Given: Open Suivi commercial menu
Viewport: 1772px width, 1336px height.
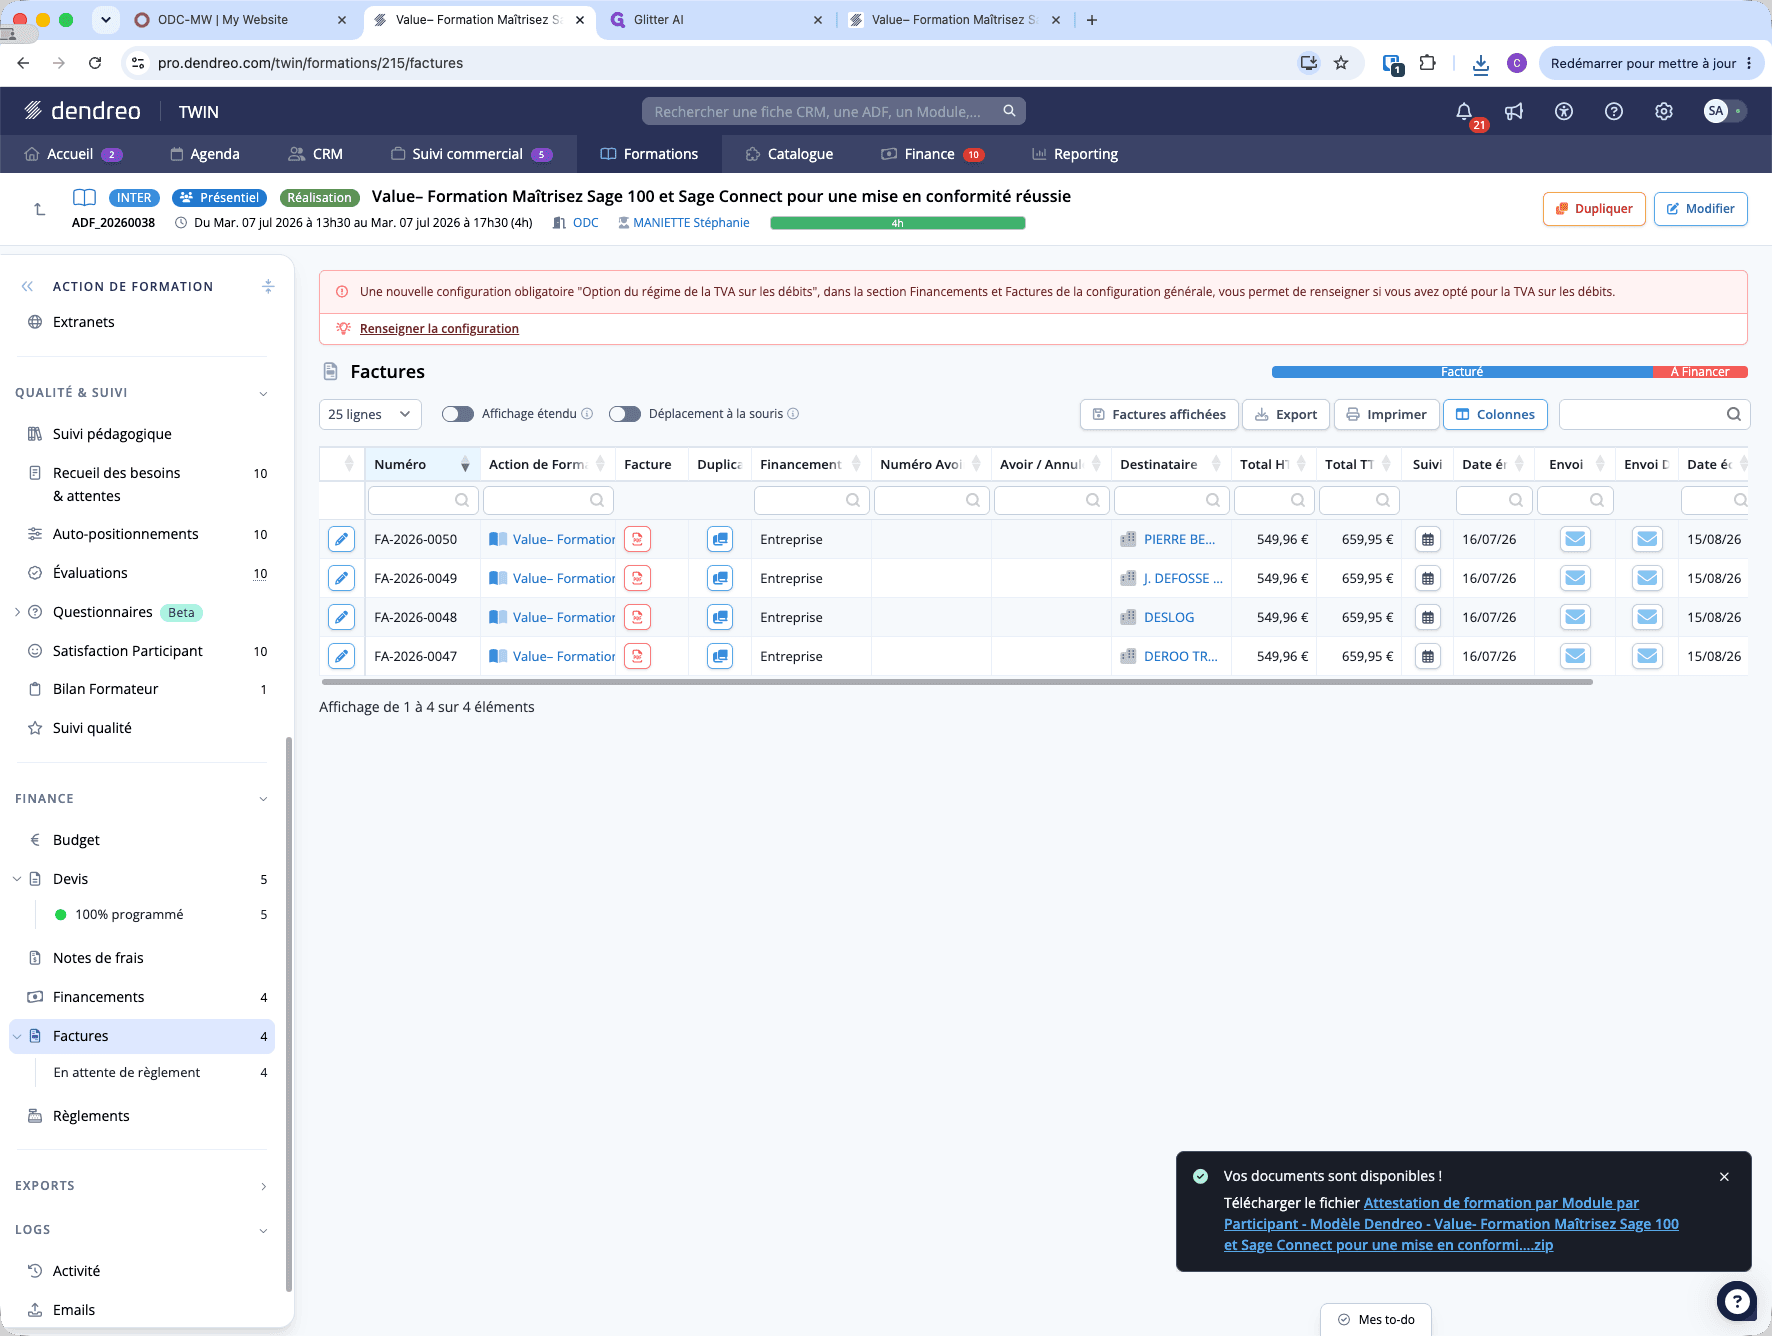Looking at the screenshot, I should coord(471,154).
